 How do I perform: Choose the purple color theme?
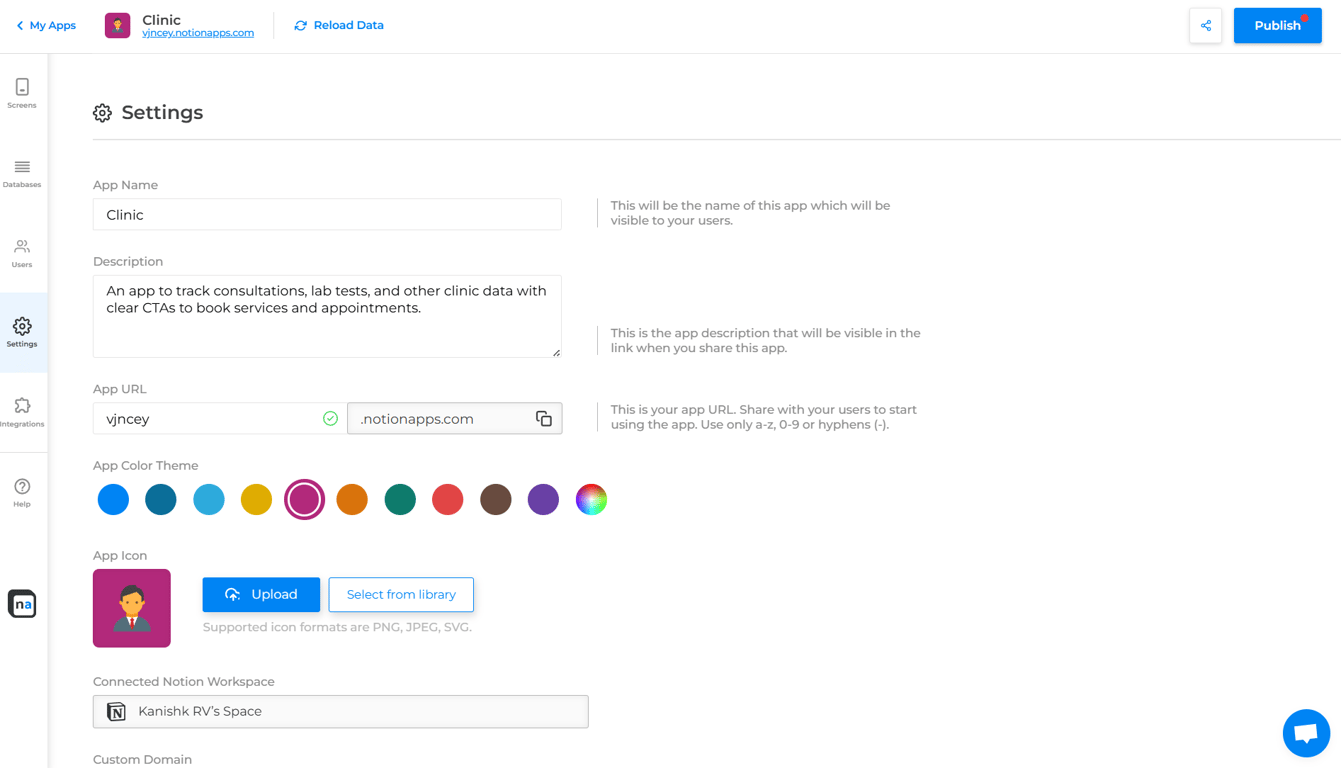(x=543, y=500)
